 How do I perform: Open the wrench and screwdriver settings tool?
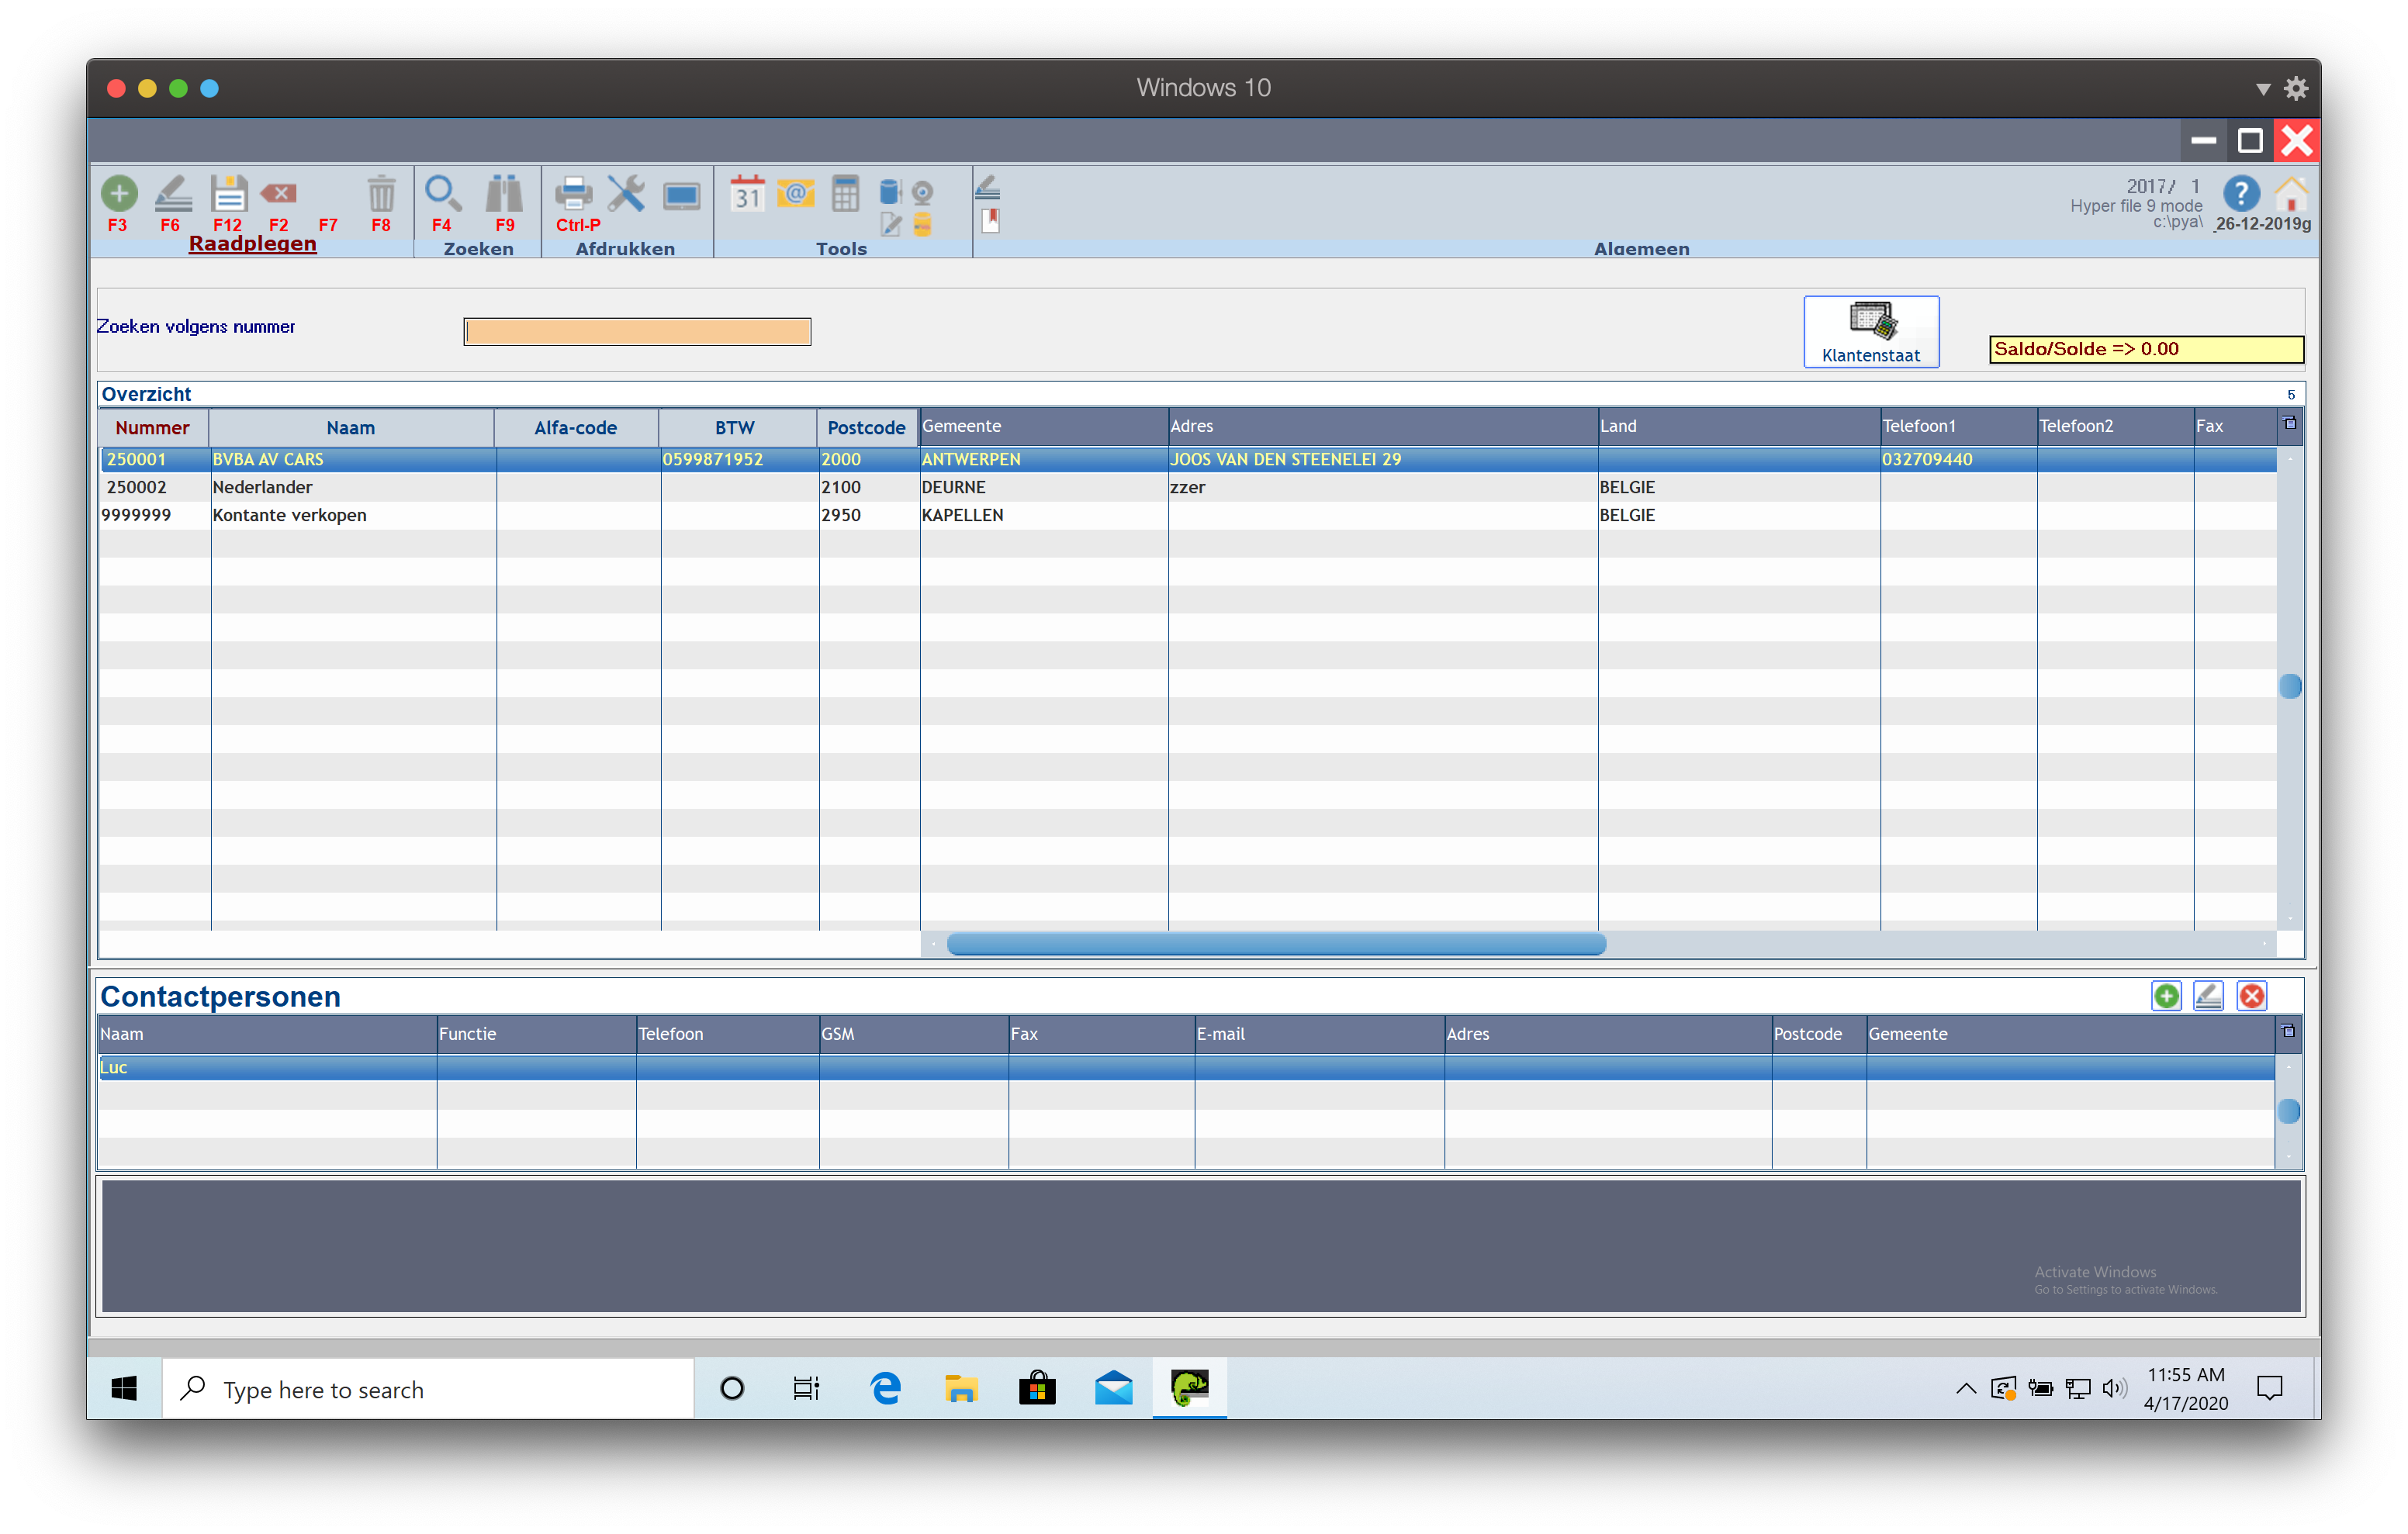pyautogui.click(x=627, y=193)
